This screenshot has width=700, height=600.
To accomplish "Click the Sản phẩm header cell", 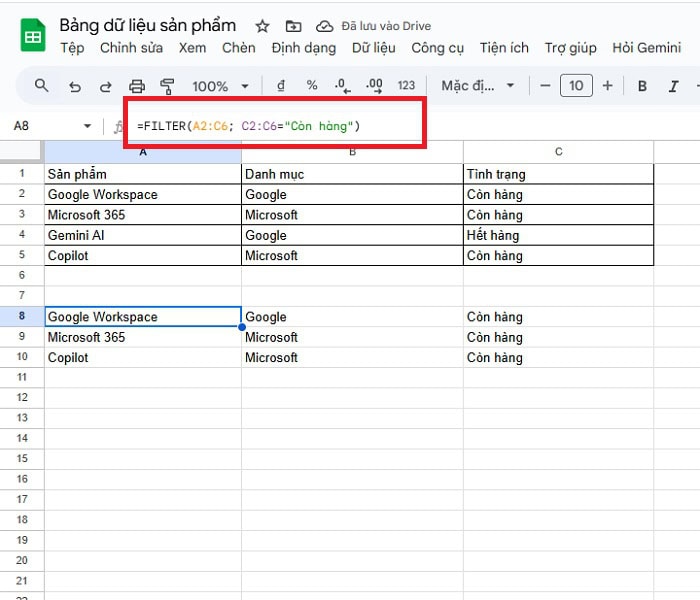I will coord(143,174).
